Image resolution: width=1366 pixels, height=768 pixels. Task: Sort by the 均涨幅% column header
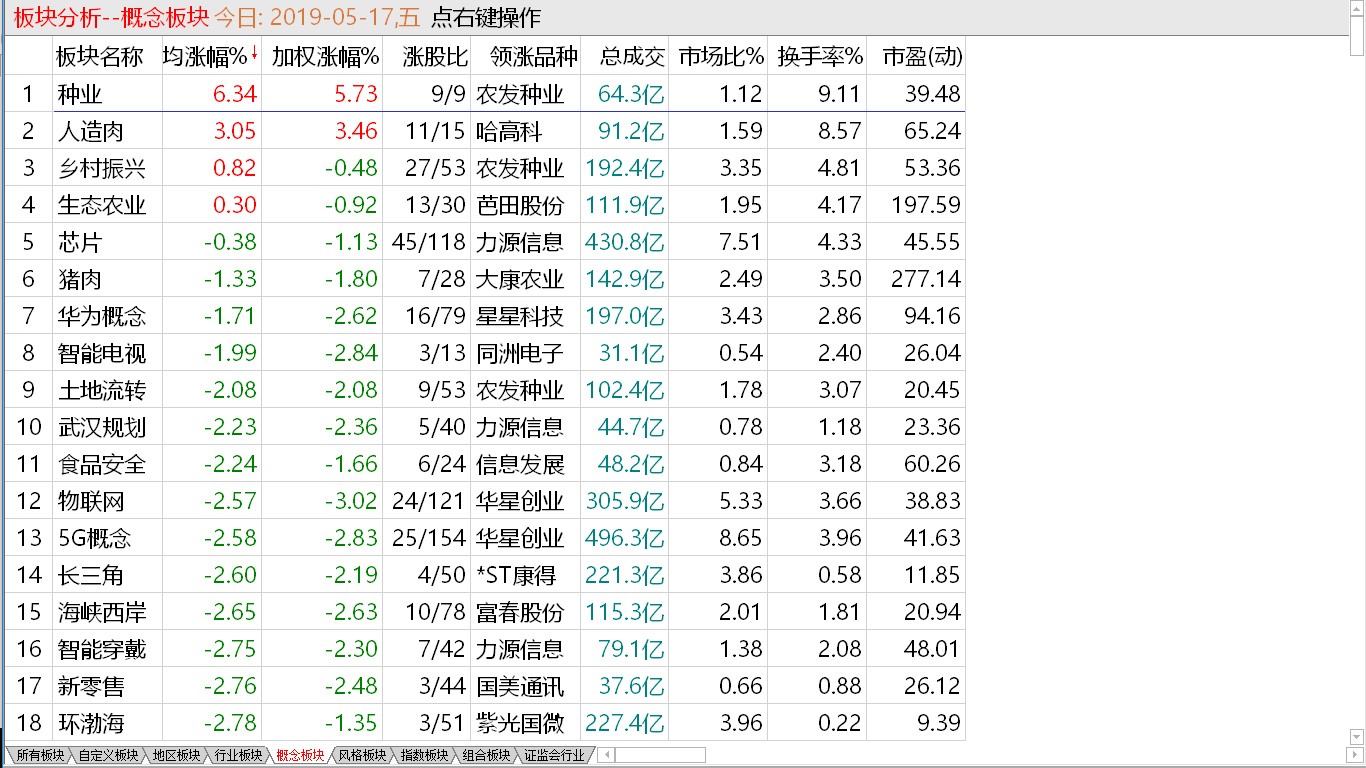click(x=204, y=57)
